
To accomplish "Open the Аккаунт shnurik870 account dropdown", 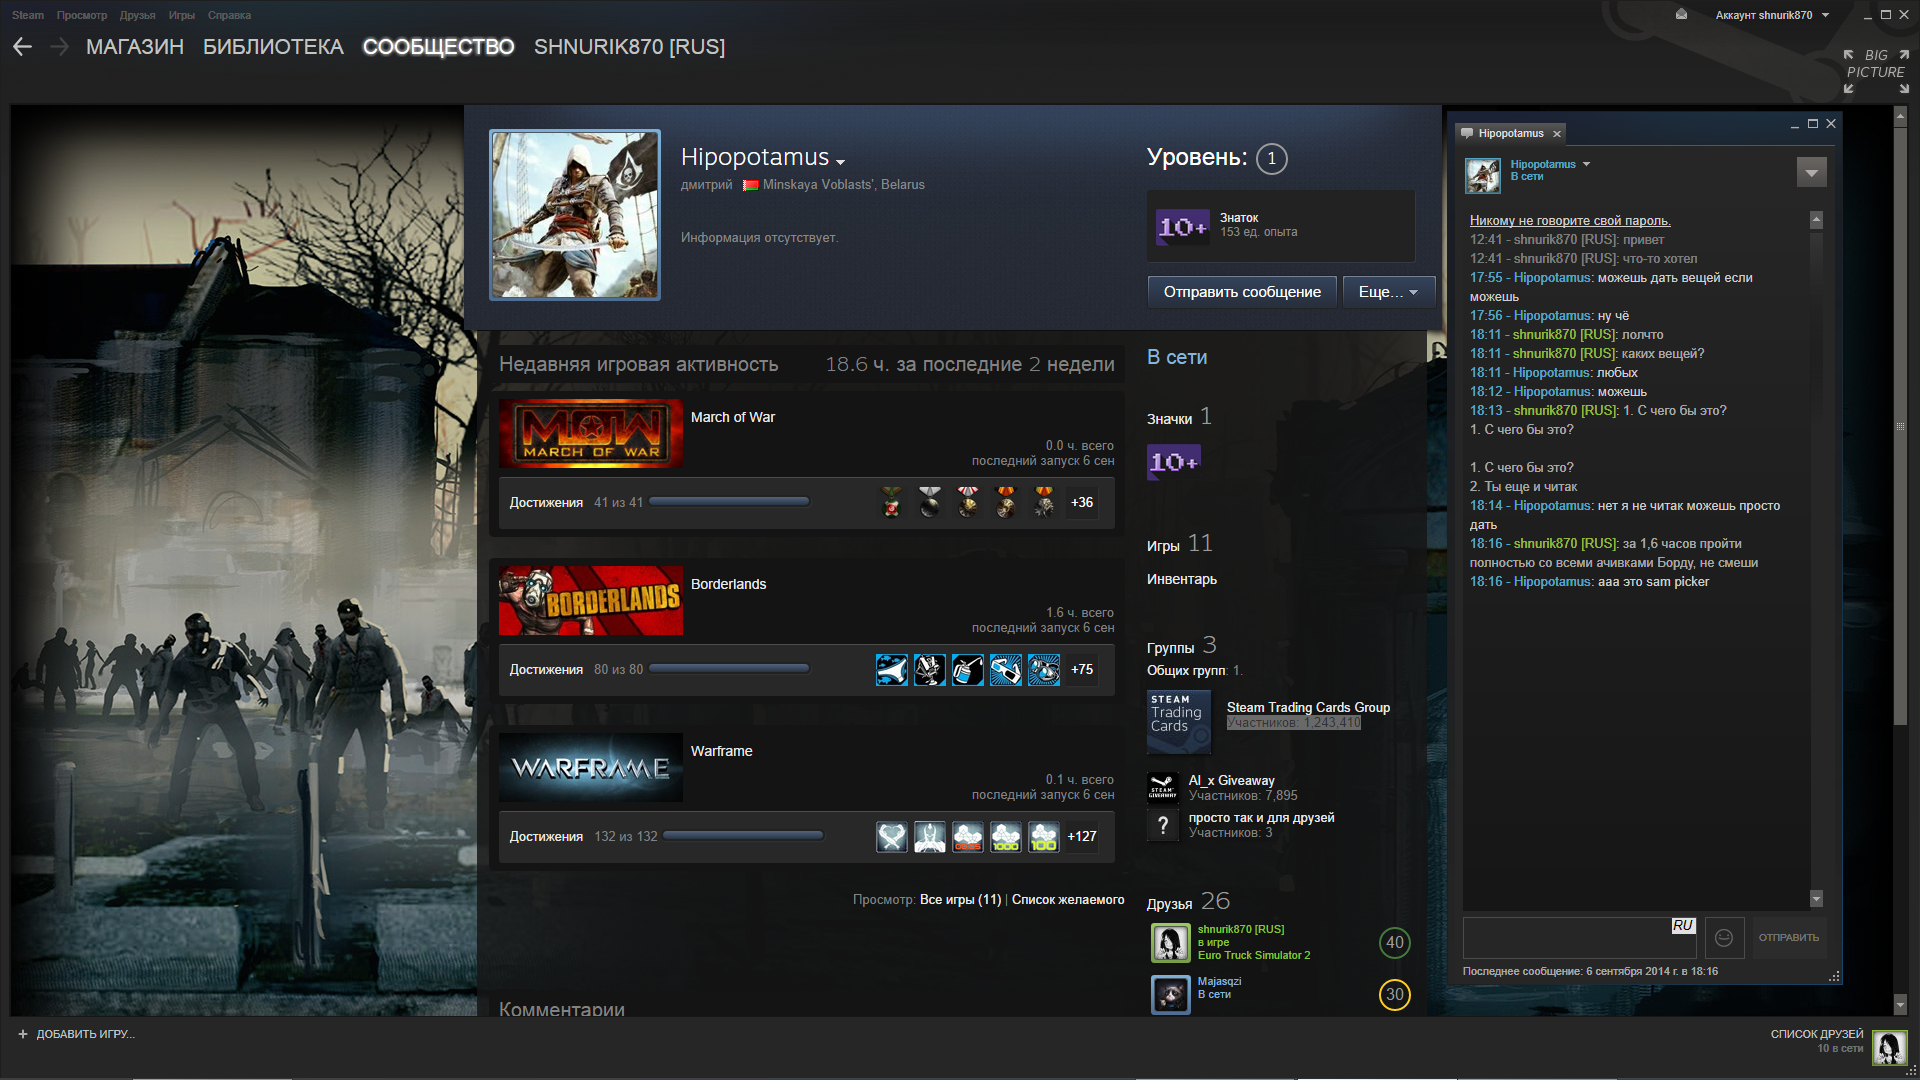I will 1772,15.
